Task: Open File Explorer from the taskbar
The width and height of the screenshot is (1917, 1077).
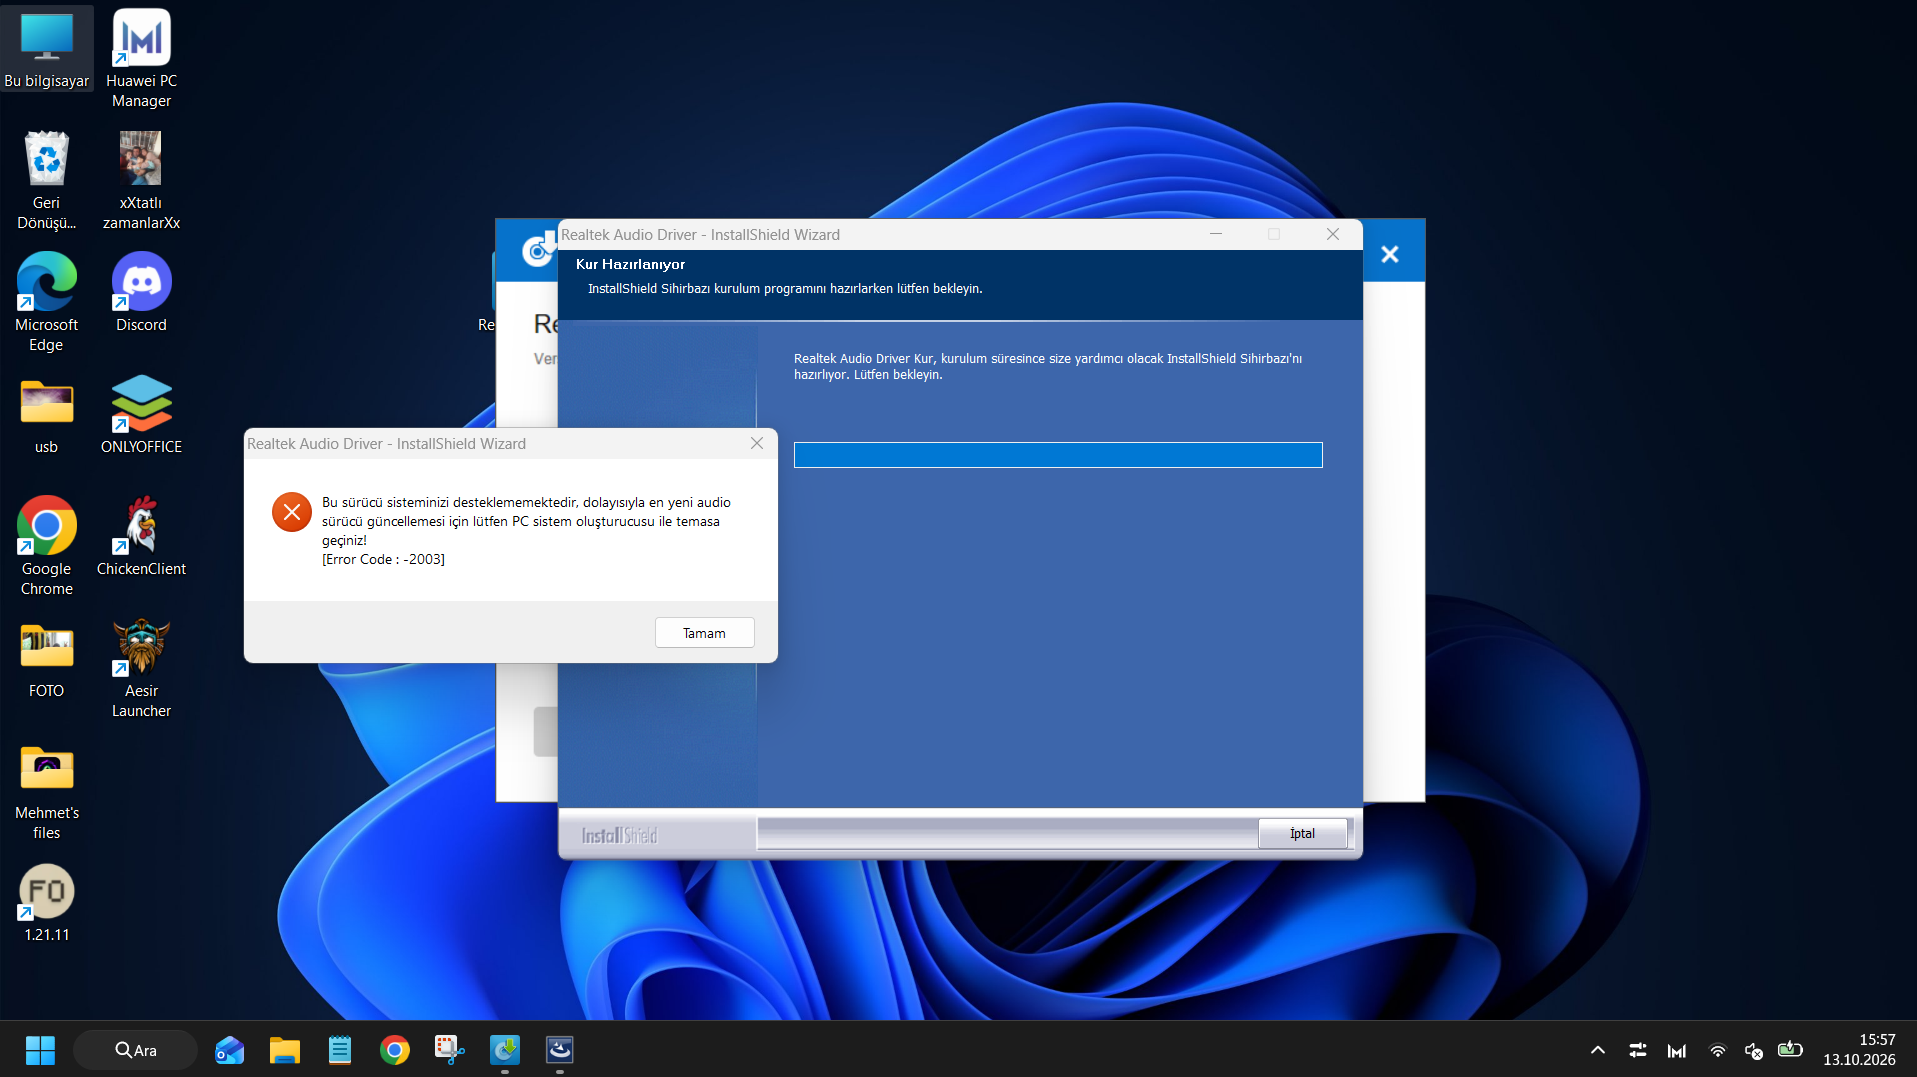Action: 285,1050
